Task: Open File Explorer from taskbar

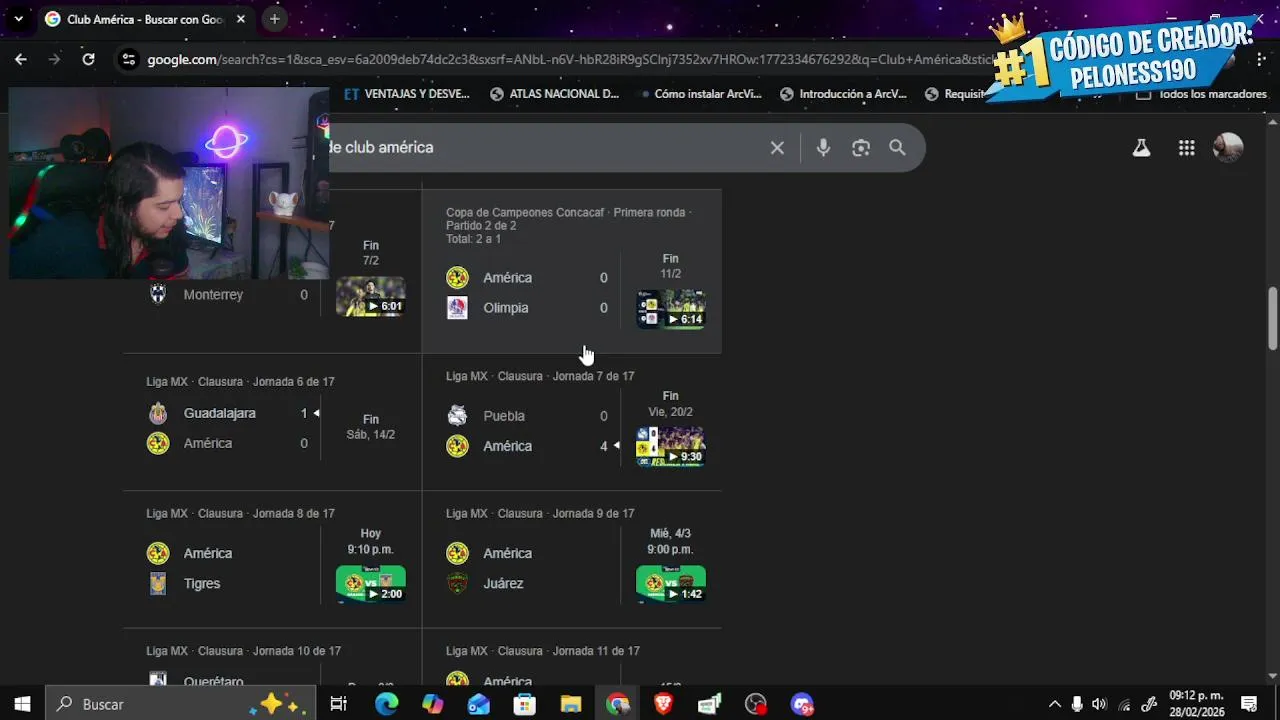Action: [571, 704]
